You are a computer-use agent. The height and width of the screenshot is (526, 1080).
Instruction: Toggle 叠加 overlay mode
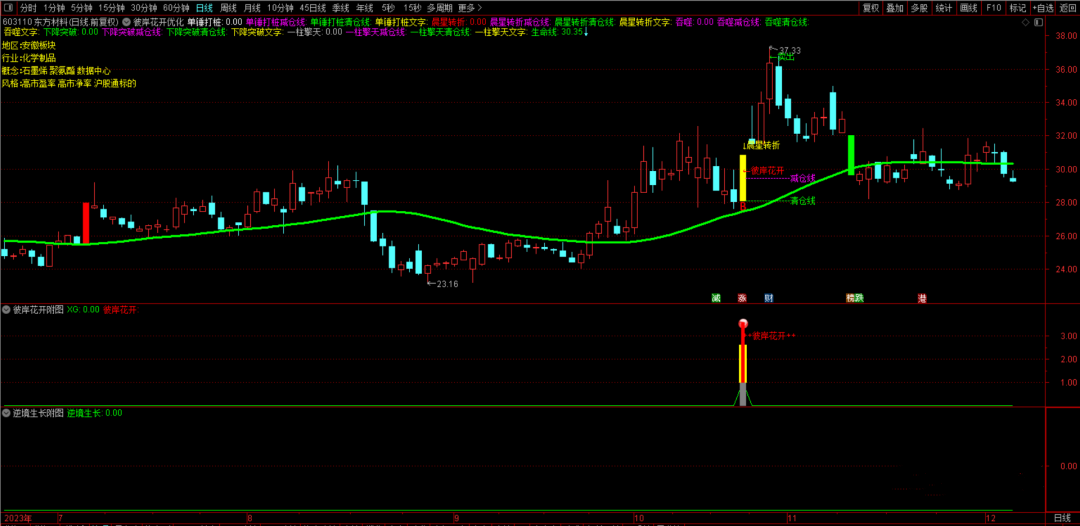[895, 8]
